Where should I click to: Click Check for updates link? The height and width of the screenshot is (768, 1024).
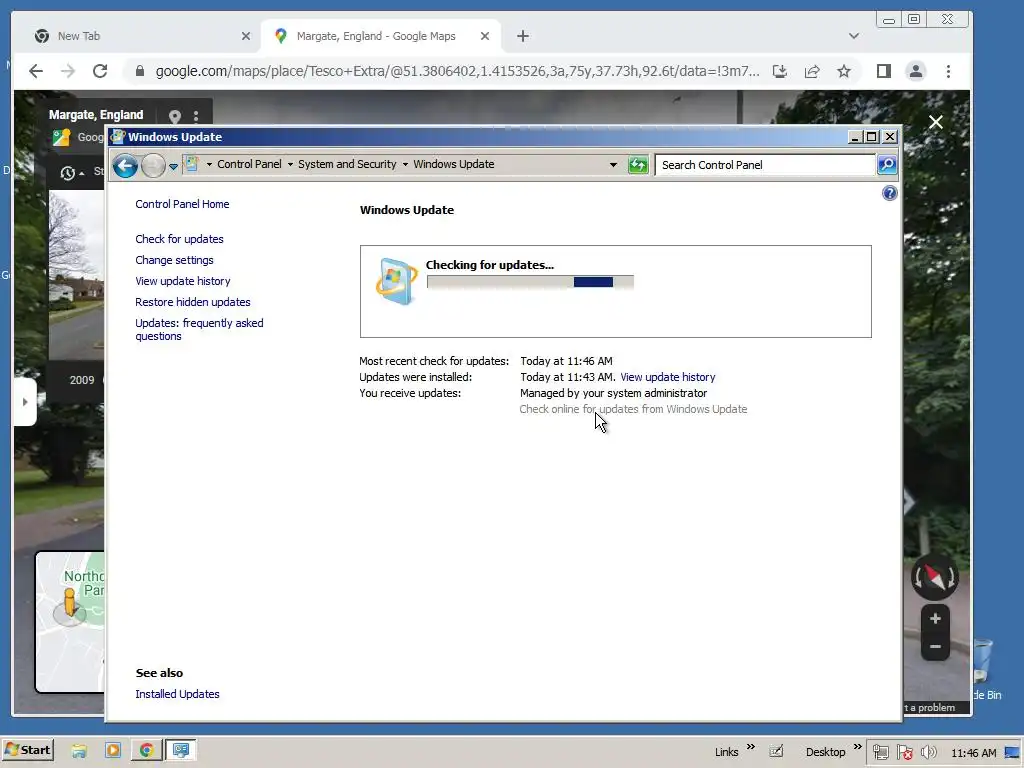click(179, 239)
